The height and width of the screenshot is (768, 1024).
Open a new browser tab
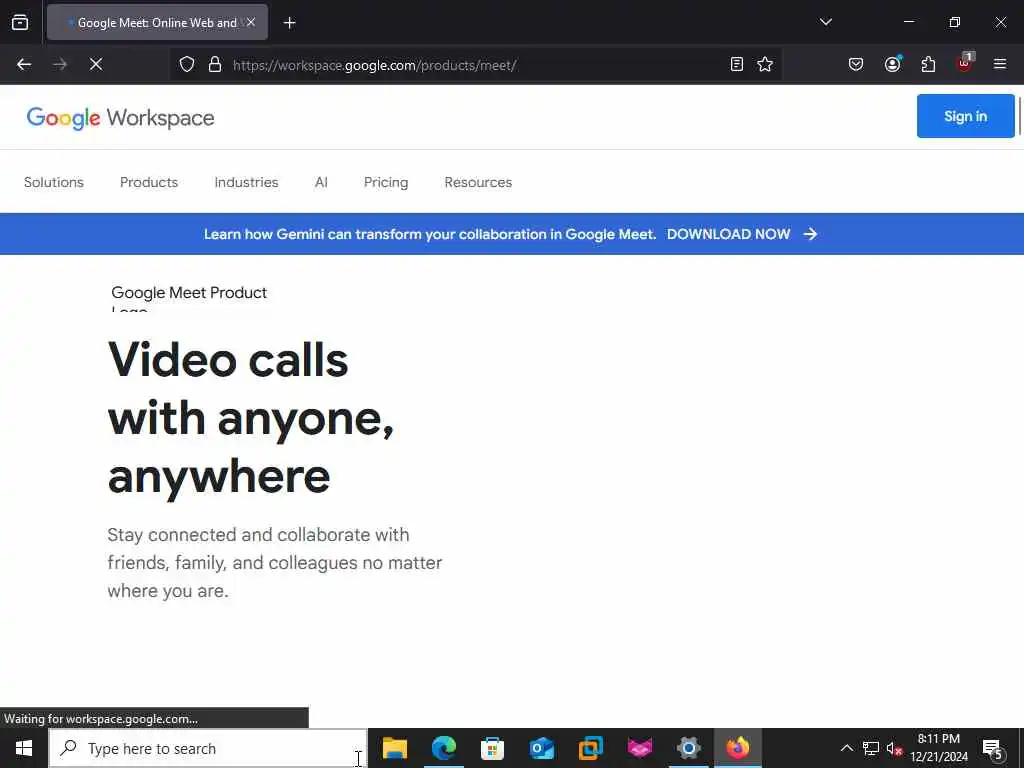click(x=289, y=23)
